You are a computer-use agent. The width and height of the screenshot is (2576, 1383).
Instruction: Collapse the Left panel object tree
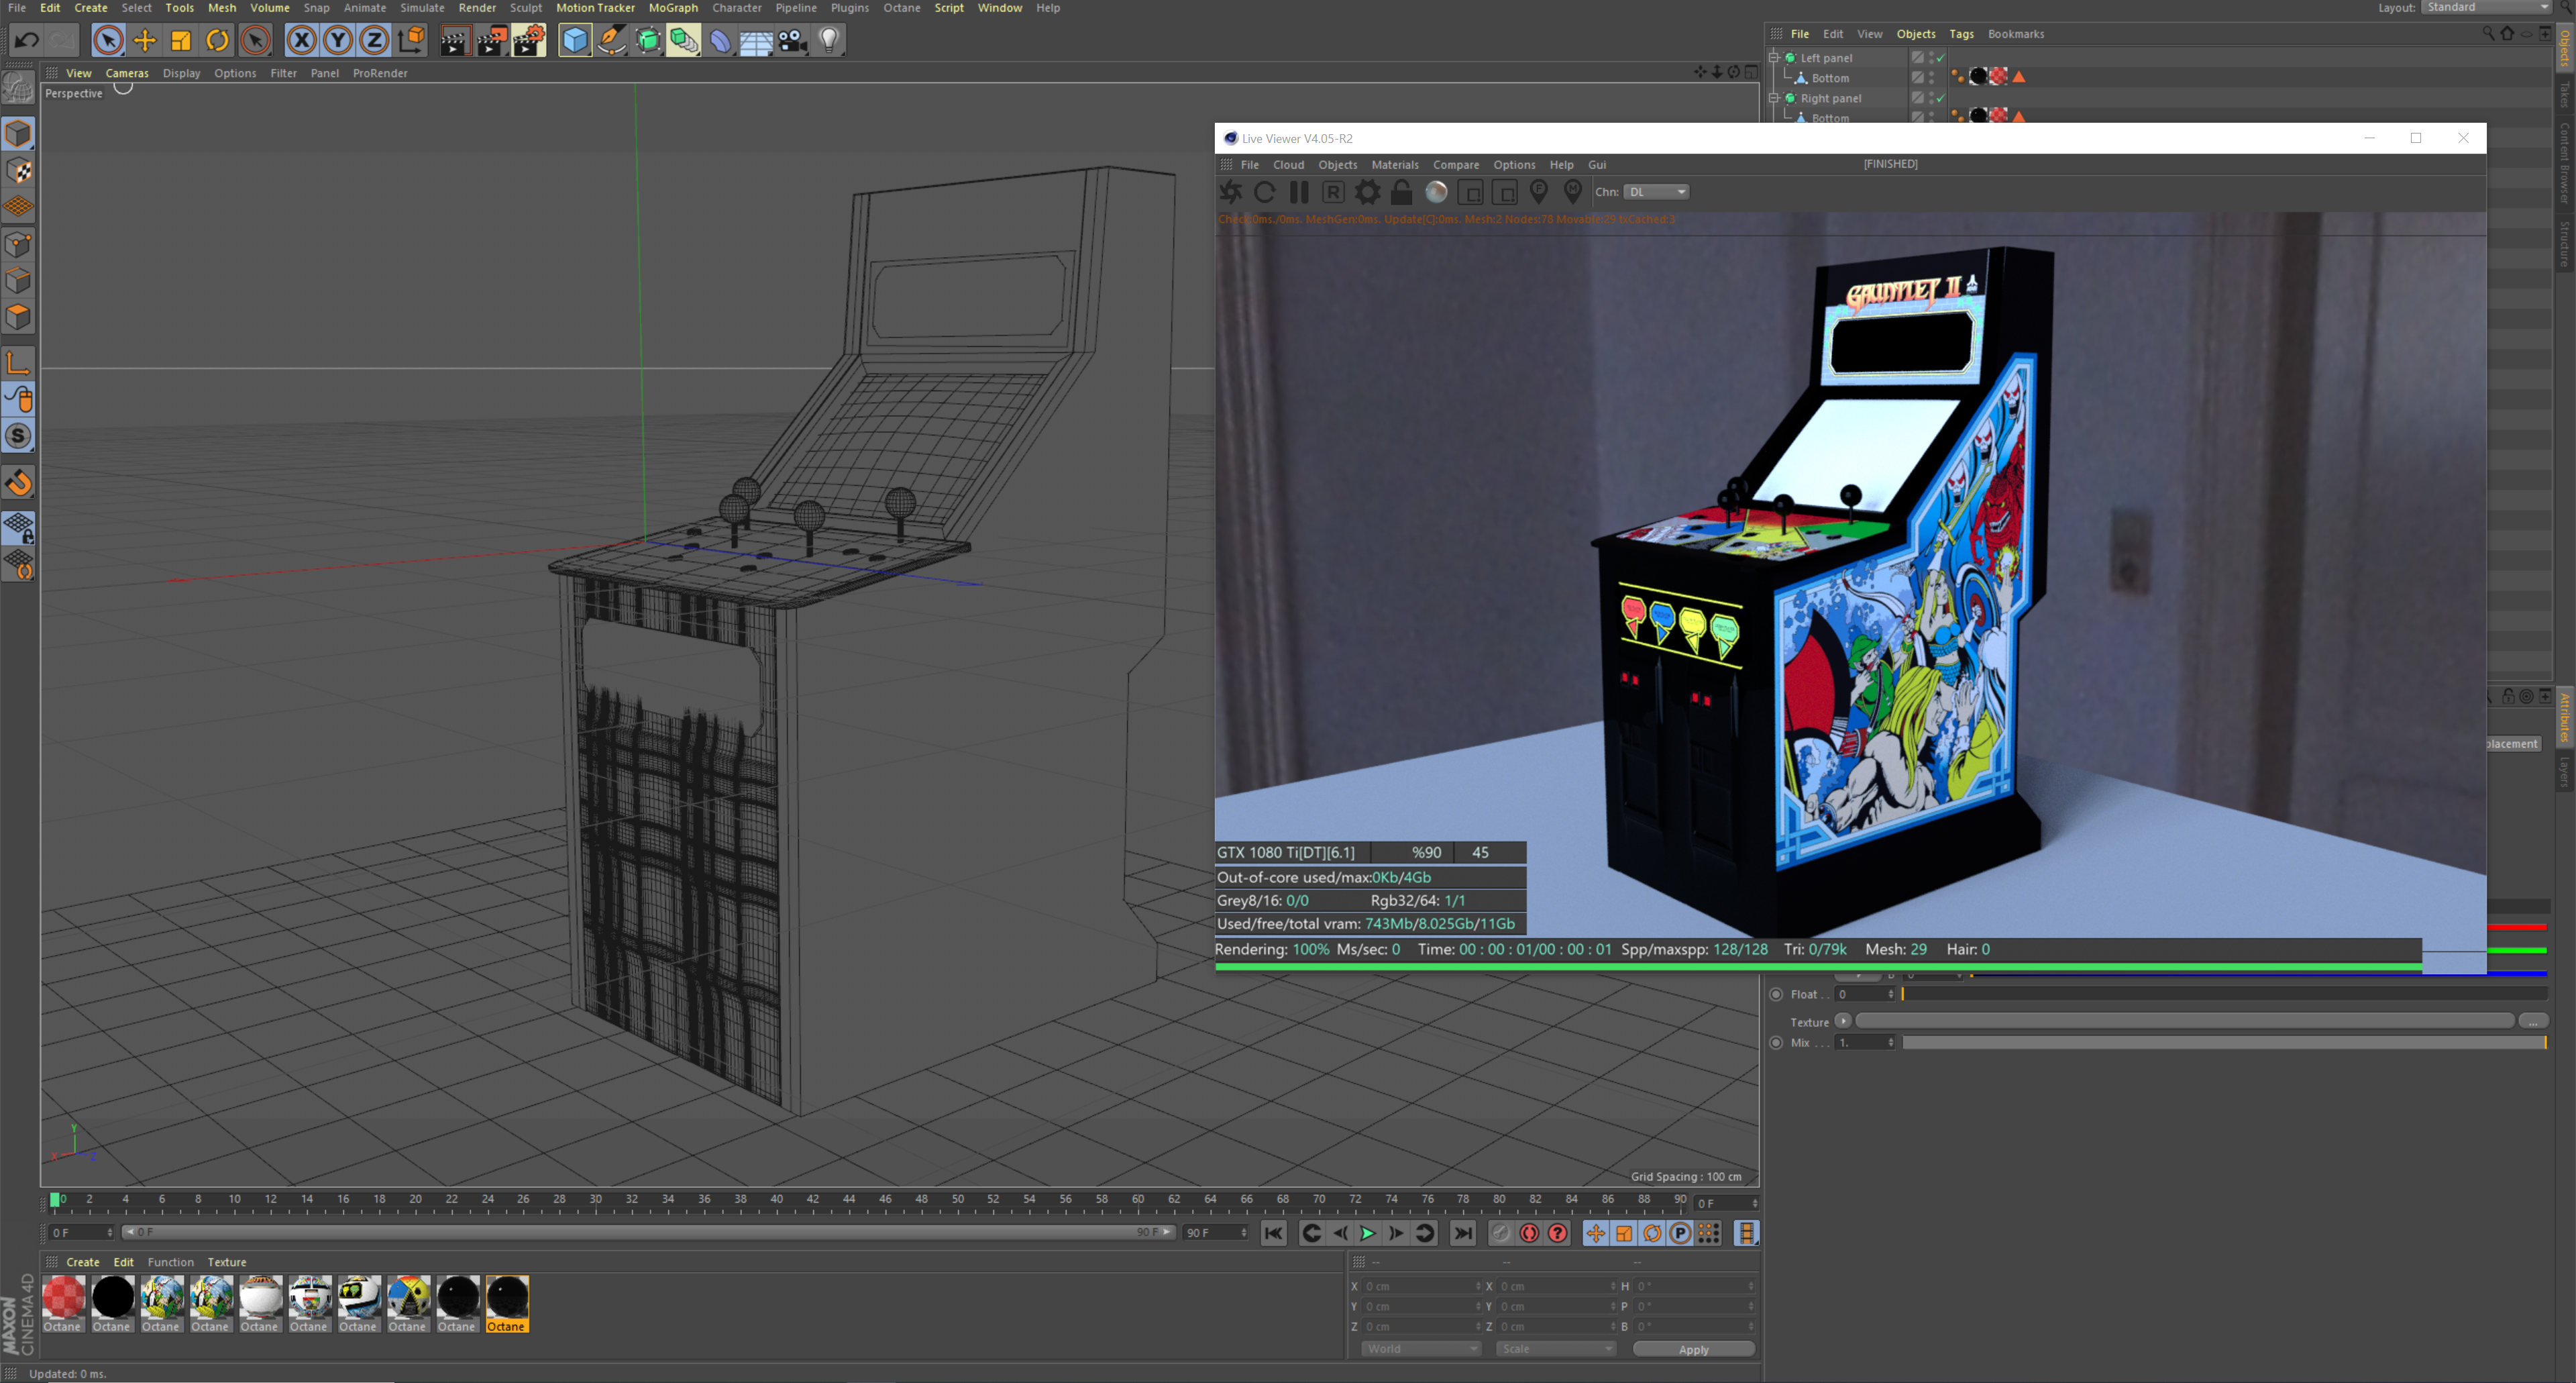[1774, 58]
